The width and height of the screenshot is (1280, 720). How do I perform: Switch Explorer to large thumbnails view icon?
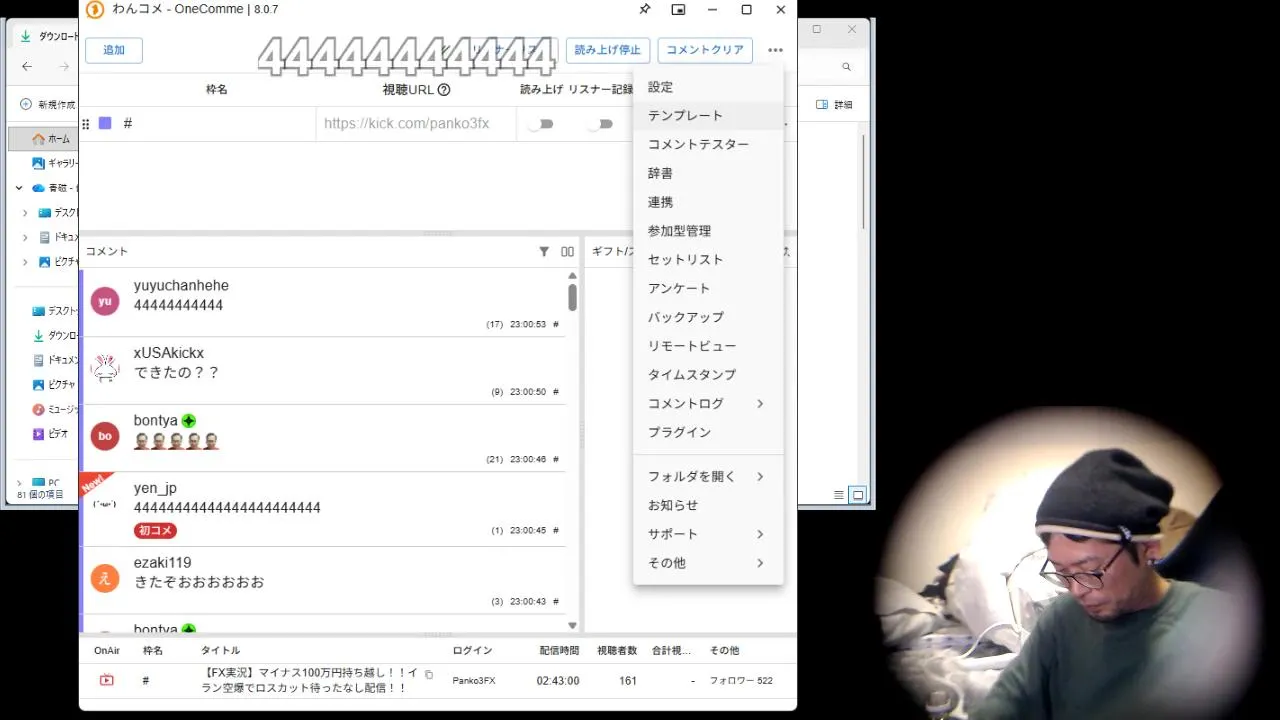(x=857, y=495)
